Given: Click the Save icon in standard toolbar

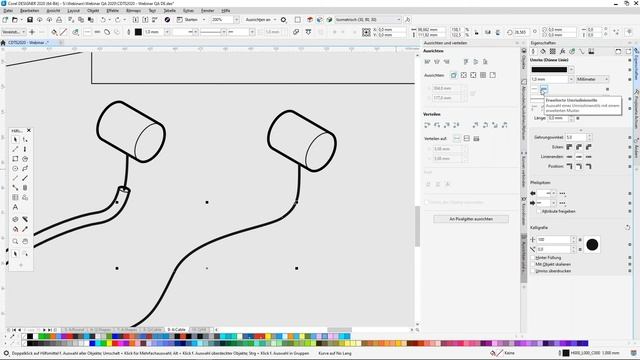Looking at the screenshot, I should (30, 20).
